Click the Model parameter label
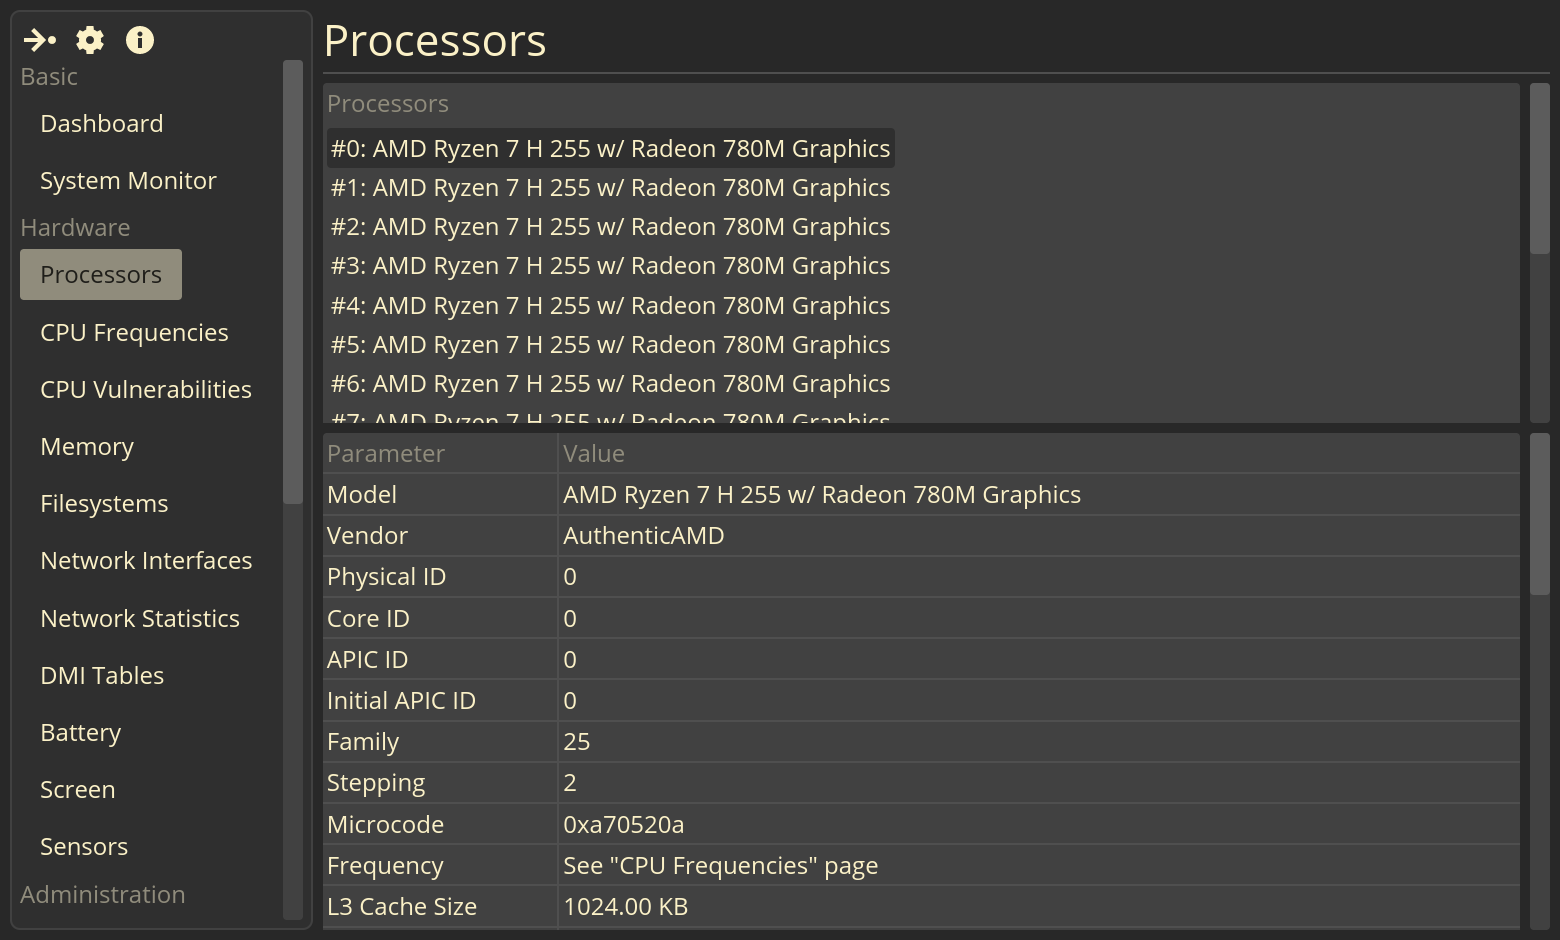 click(362, 495)
